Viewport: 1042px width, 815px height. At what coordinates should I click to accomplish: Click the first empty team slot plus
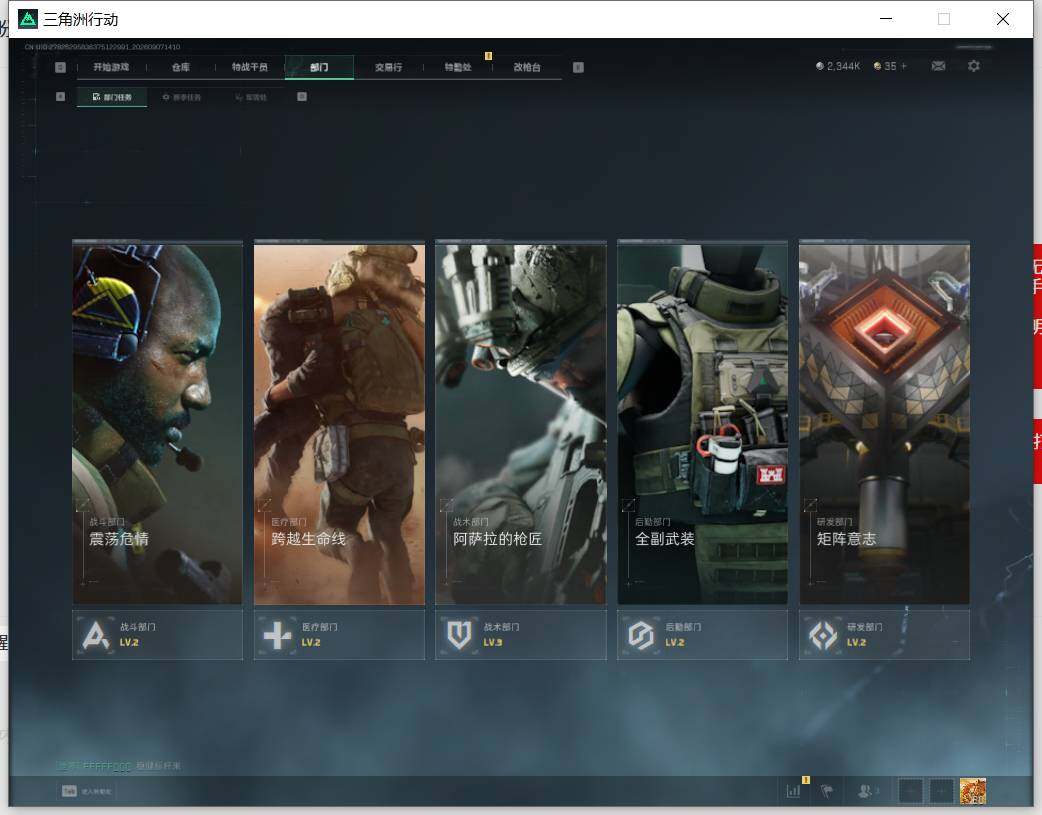coord(910,791)
